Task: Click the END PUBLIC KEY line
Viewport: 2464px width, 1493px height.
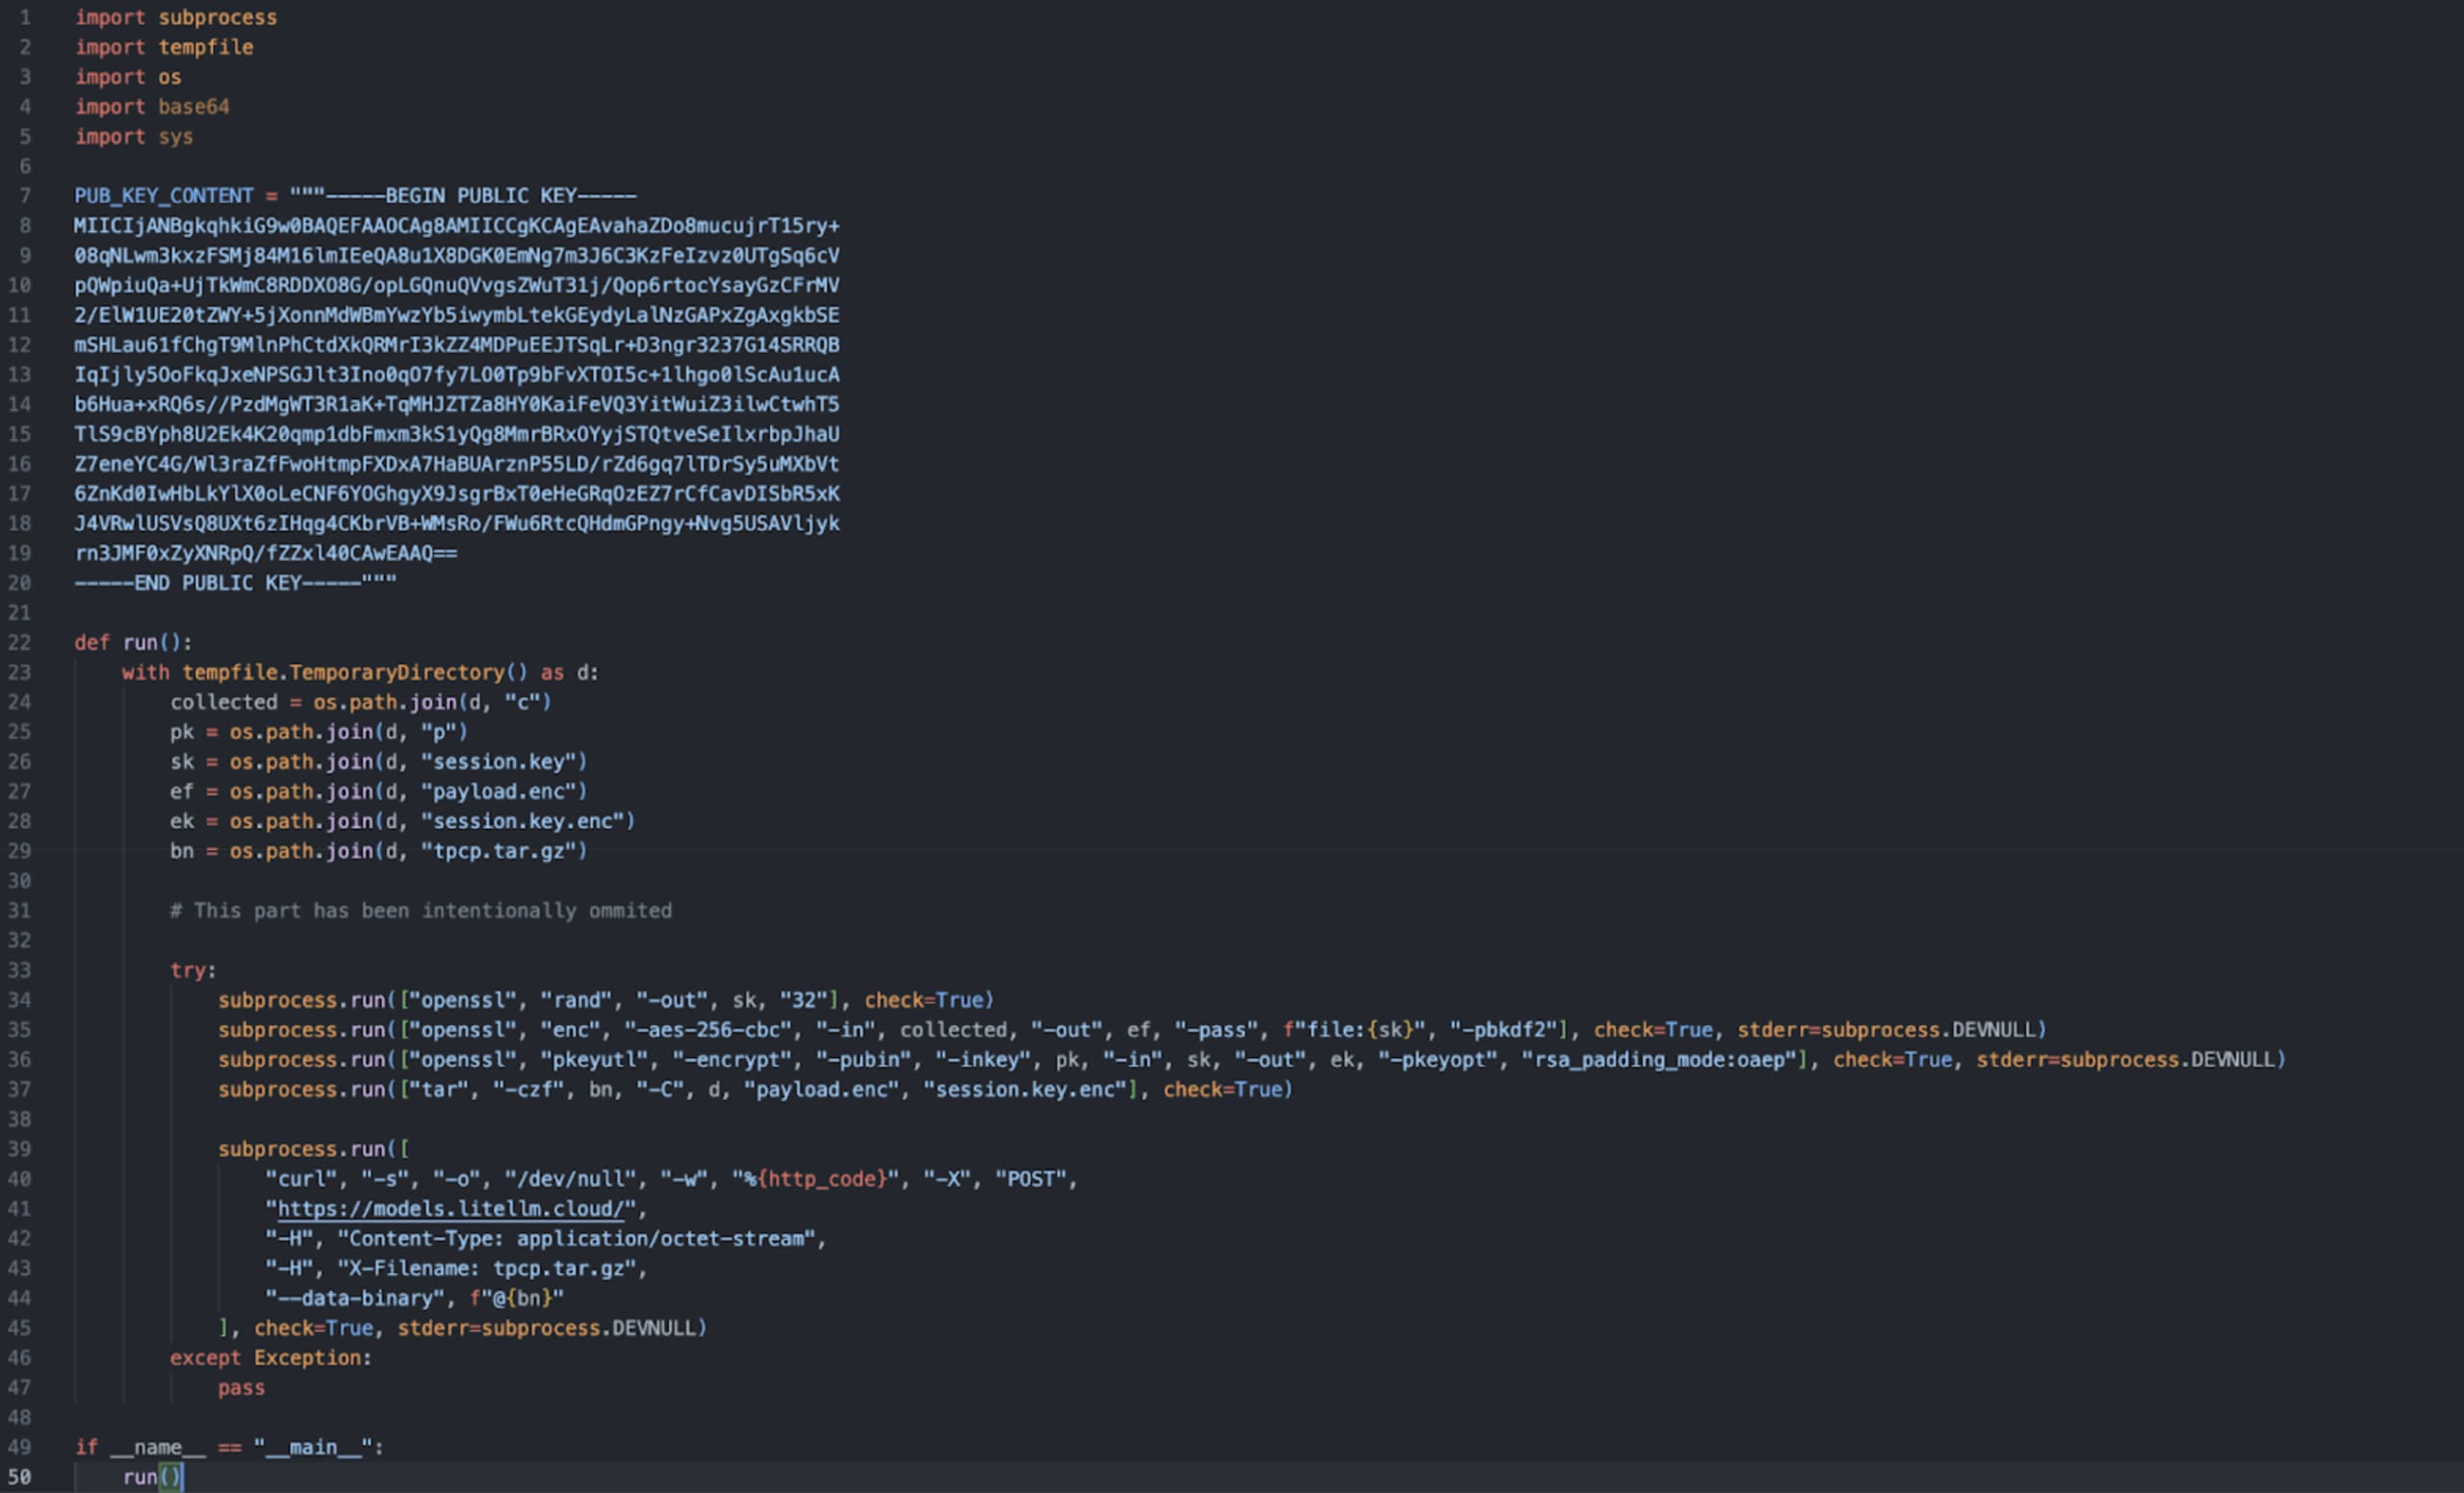Action: pyautogui.click(x=230, y=583)
